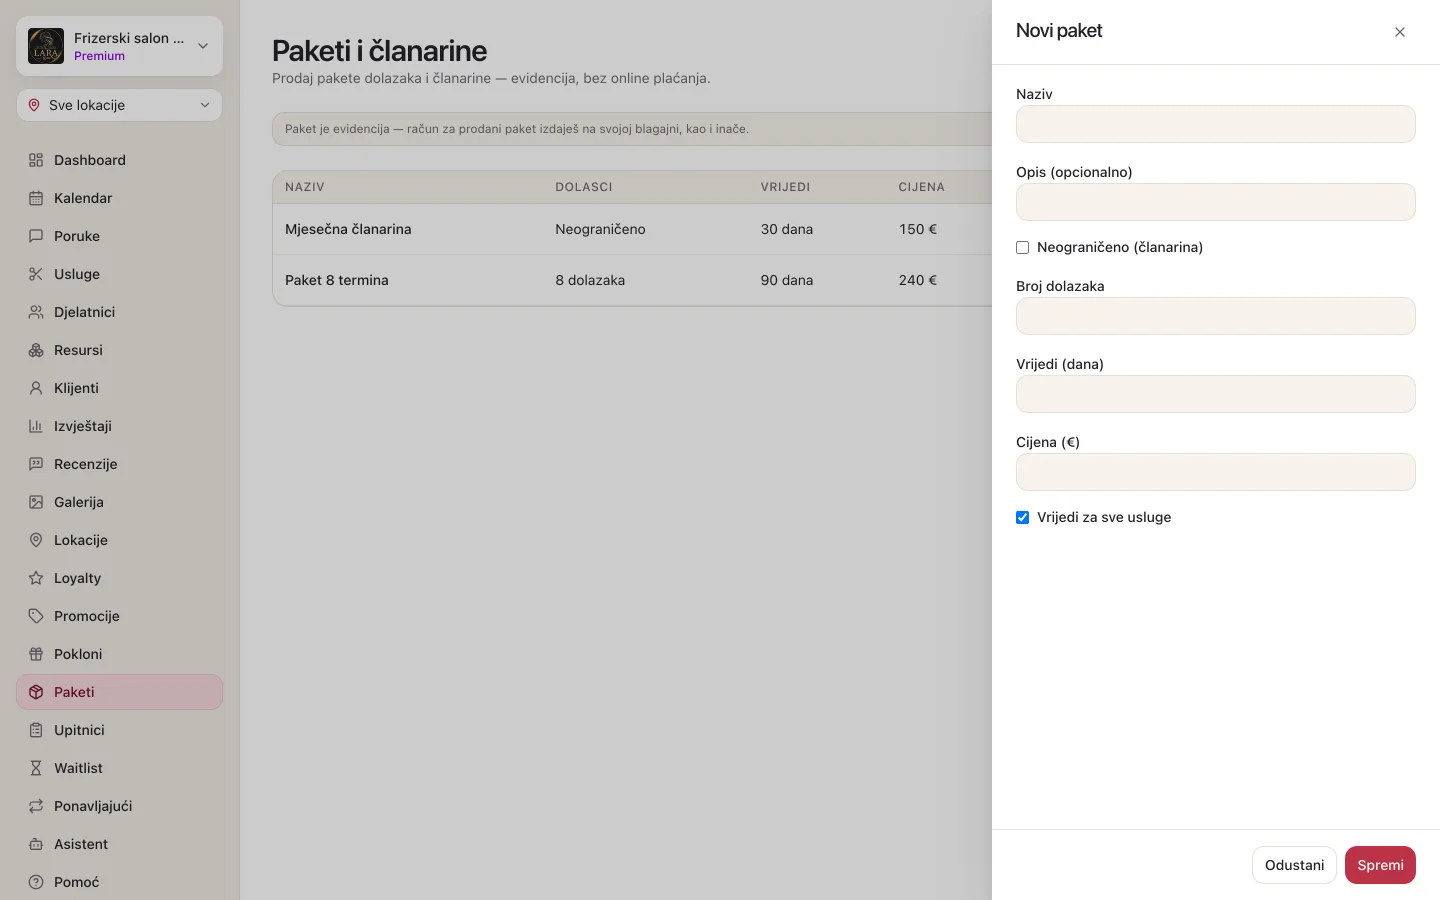The height and width of the screenshot is (900, 1440).
Task: Click the Upitnici clipboard icon
Action: [36, 730]
